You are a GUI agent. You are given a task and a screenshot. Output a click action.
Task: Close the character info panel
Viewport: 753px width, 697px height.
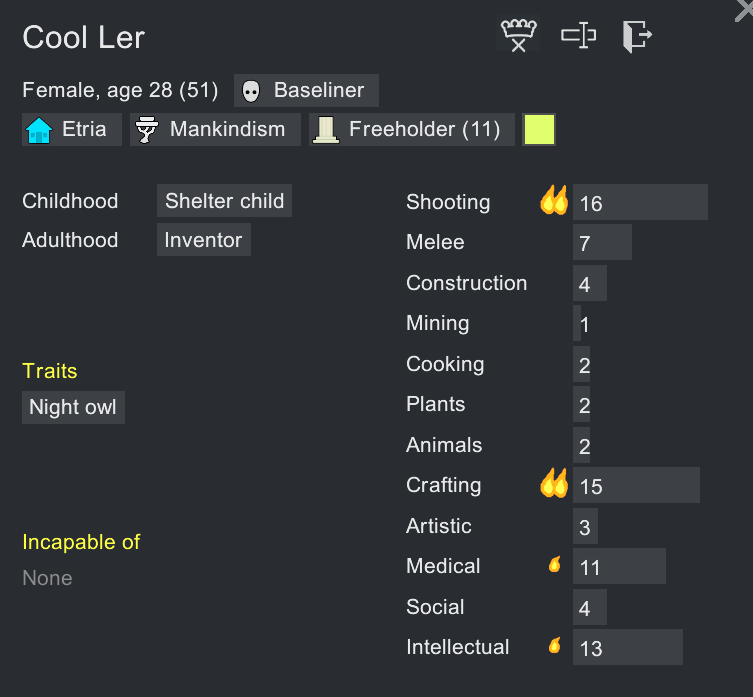[743, 8]
